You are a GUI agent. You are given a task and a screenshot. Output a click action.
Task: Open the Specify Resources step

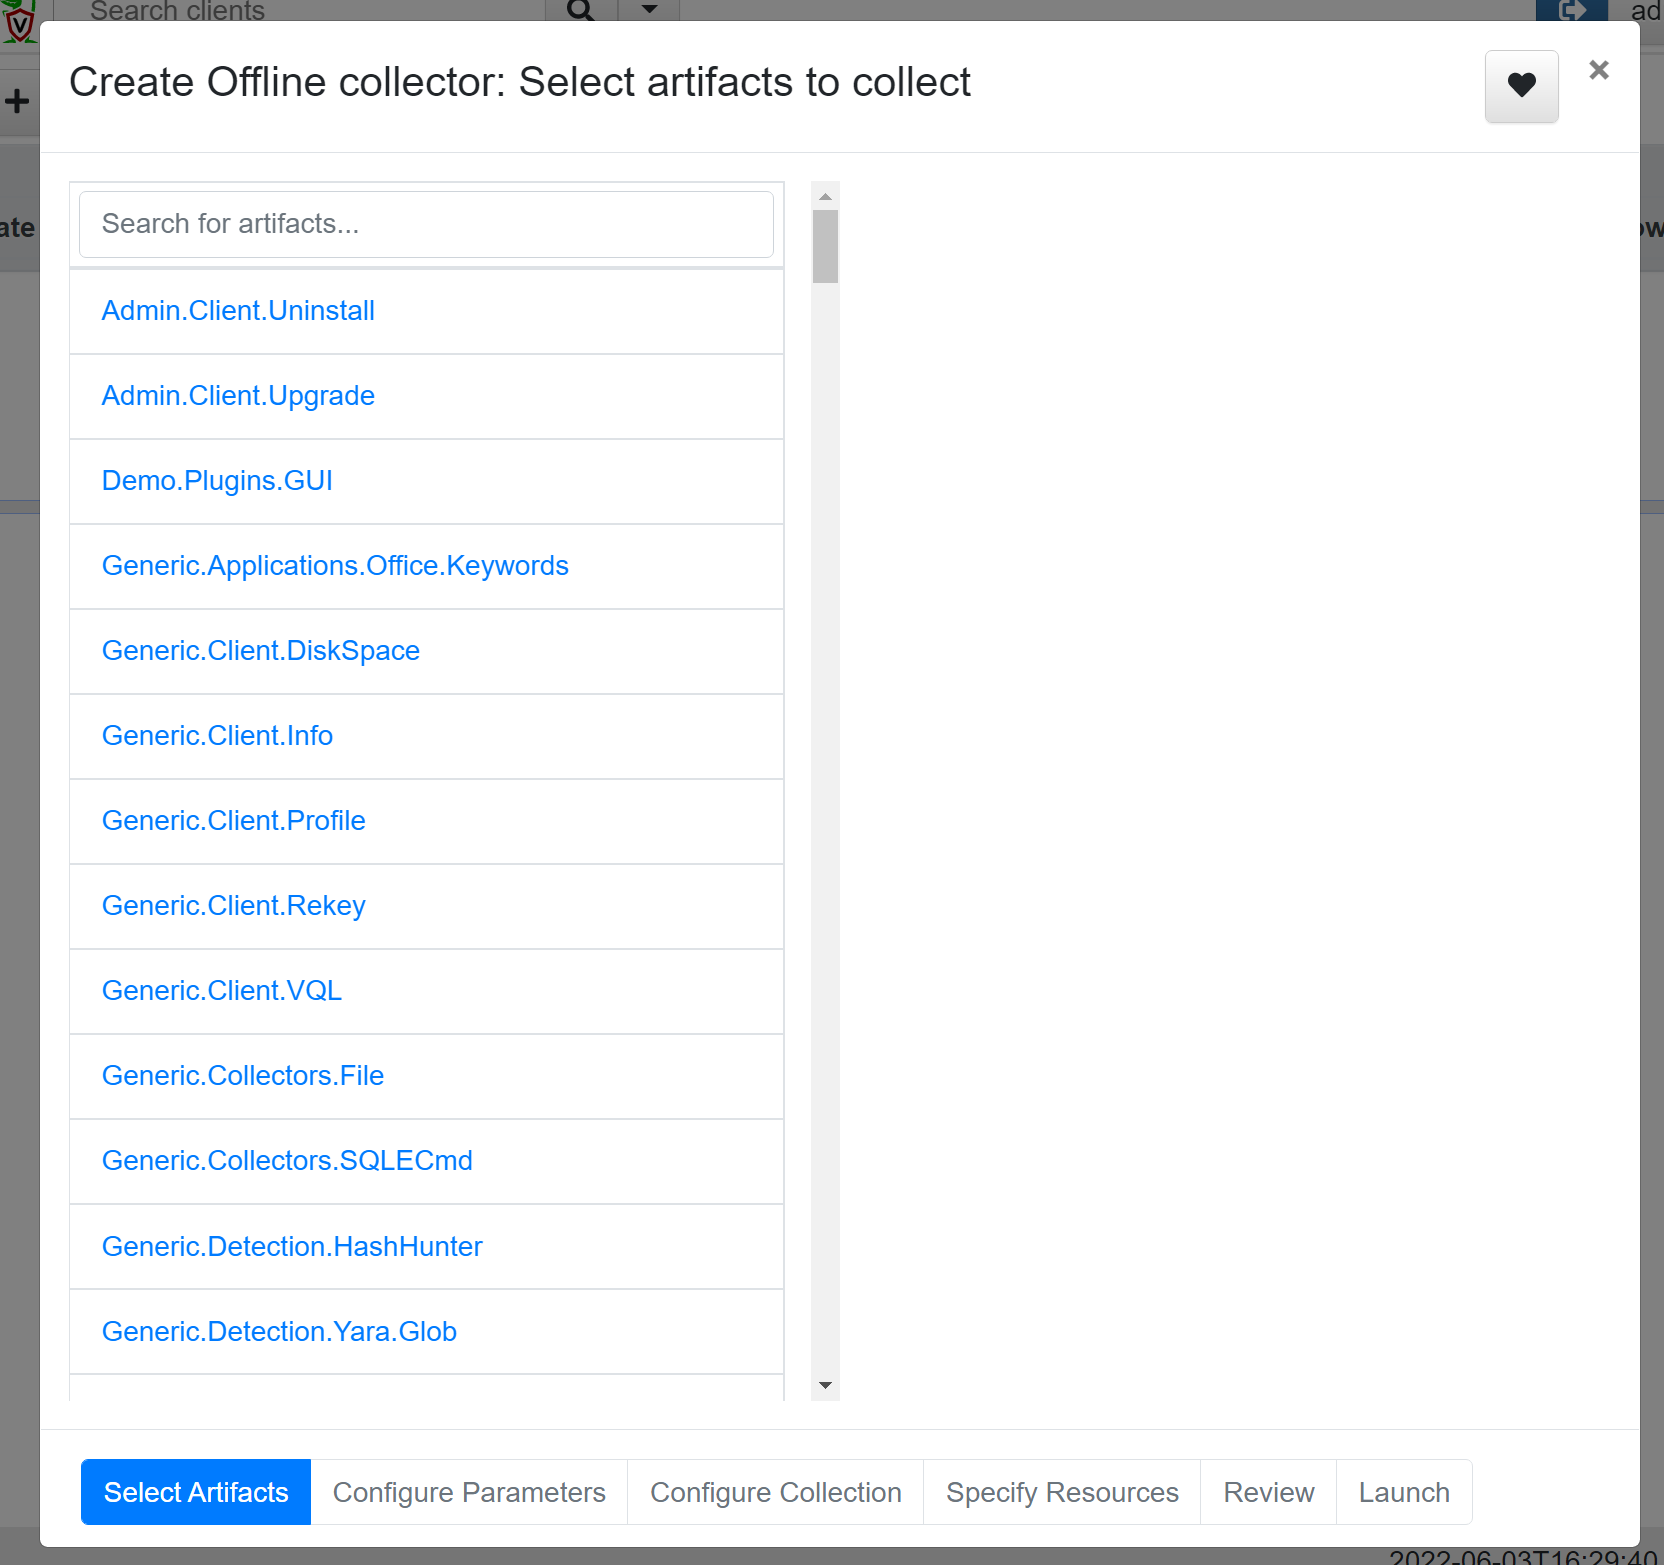pyautogui.click(x=1062, y=1492)
